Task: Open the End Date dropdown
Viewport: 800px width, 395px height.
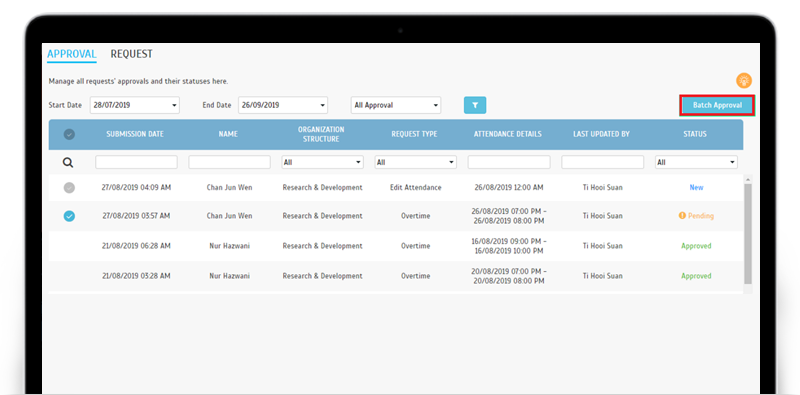Action: (x=283, y=105)
